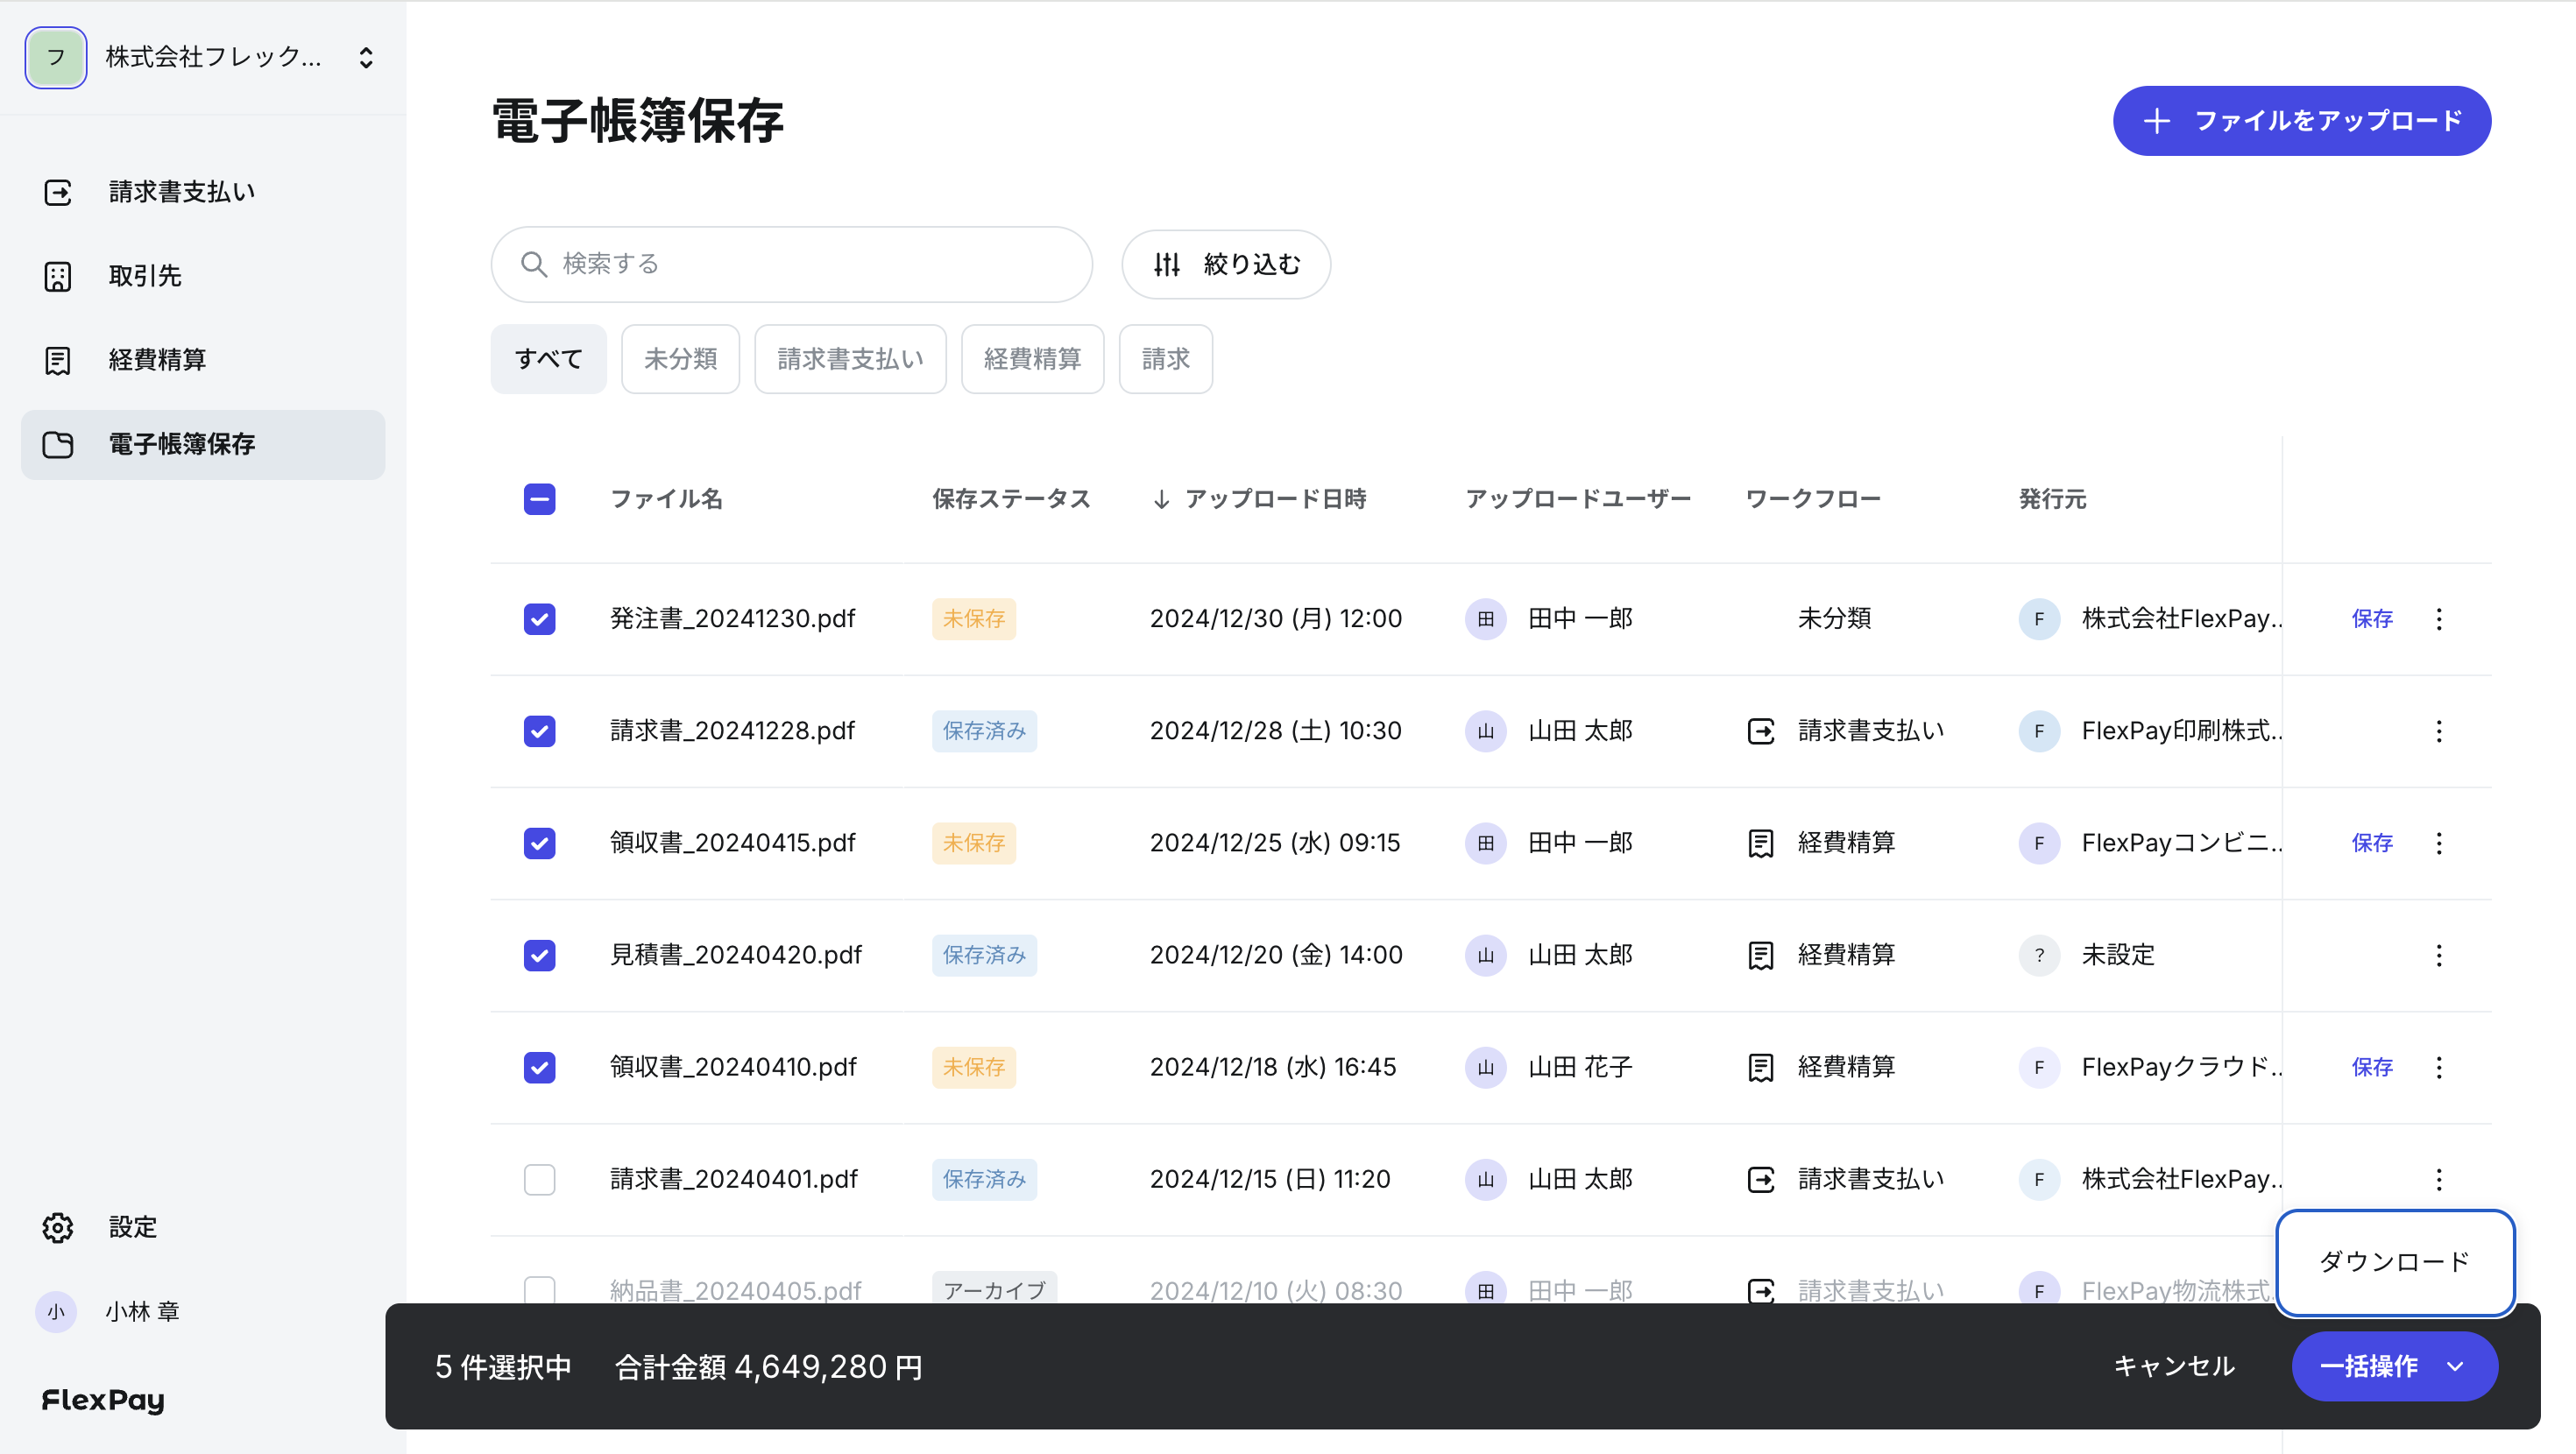Click 5 件選択中 label

click(503, 1366)
